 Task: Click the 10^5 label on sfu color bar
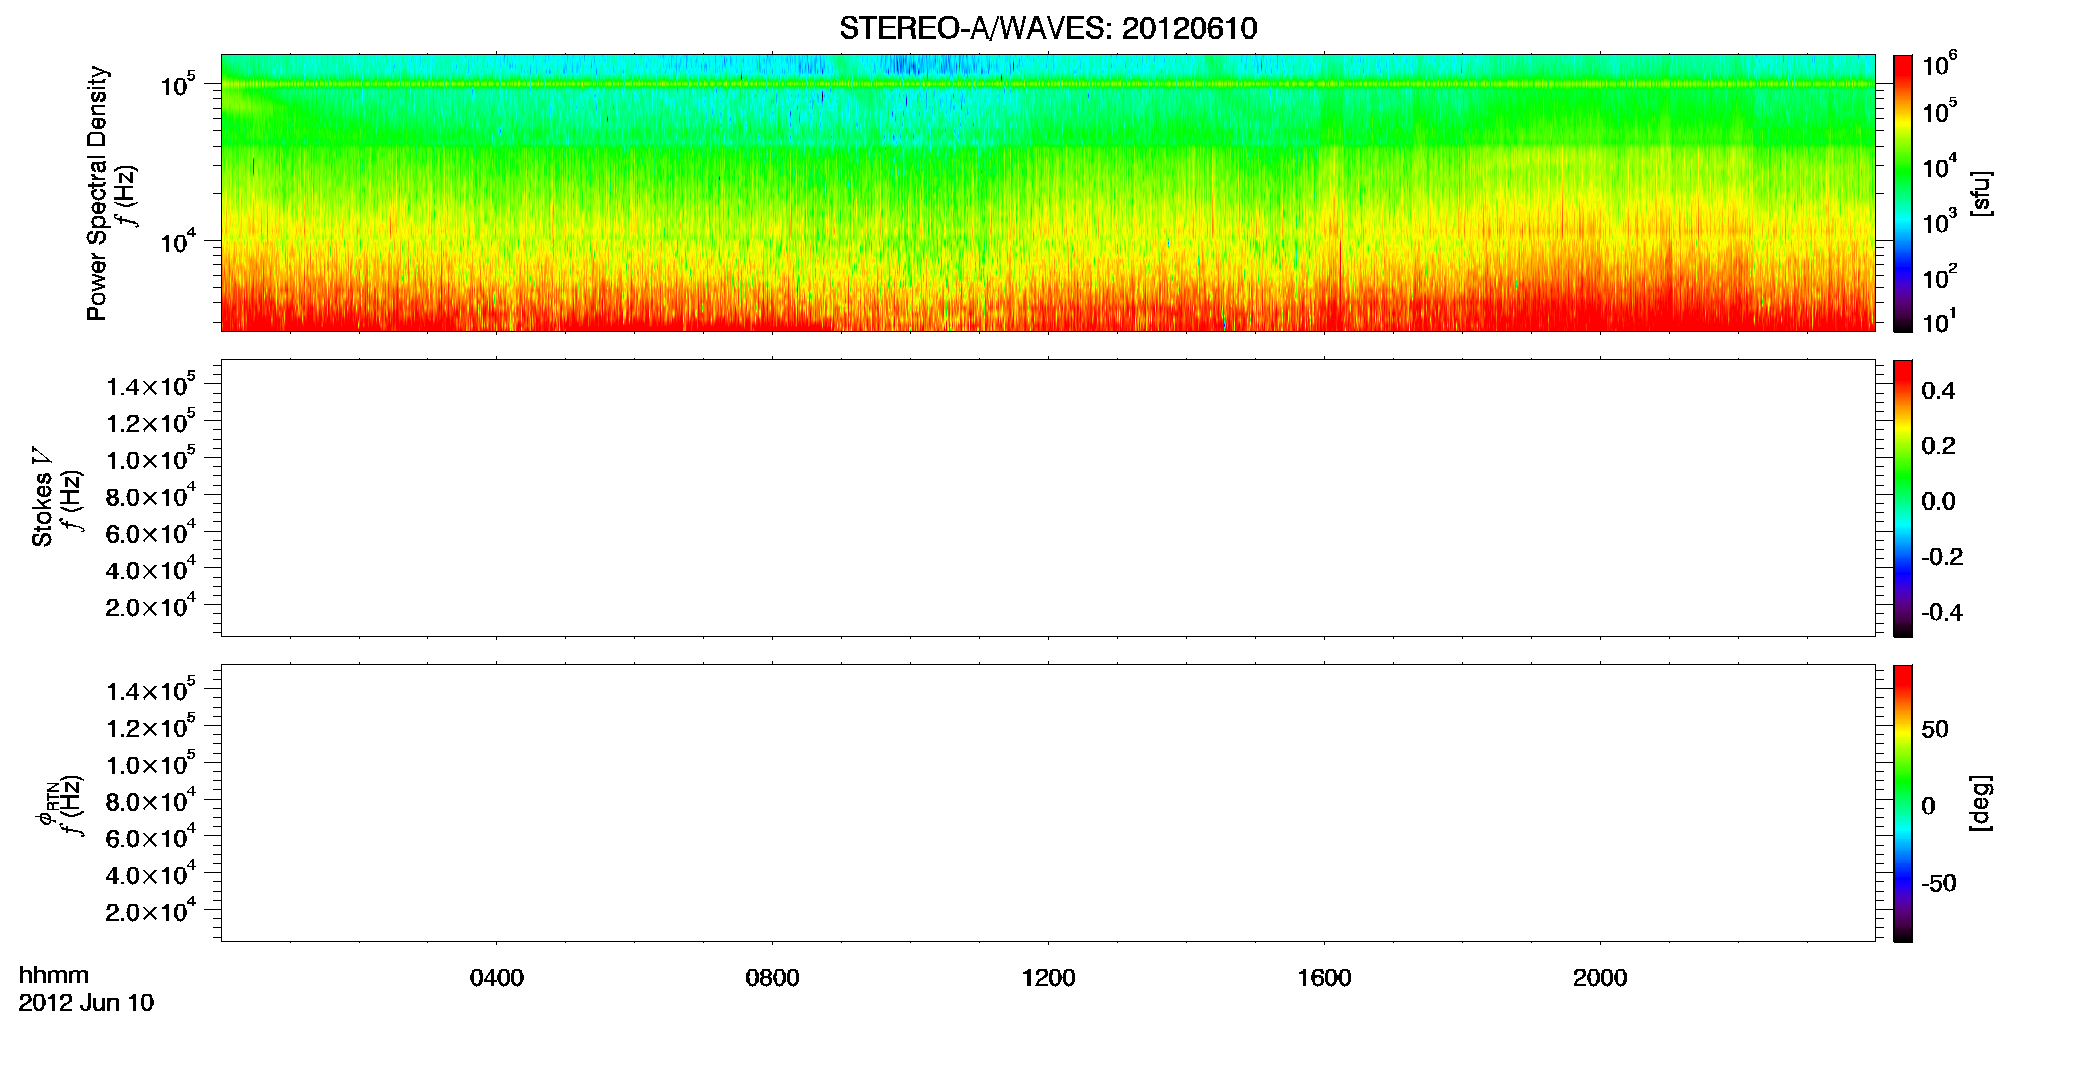tap(1940, 112)
